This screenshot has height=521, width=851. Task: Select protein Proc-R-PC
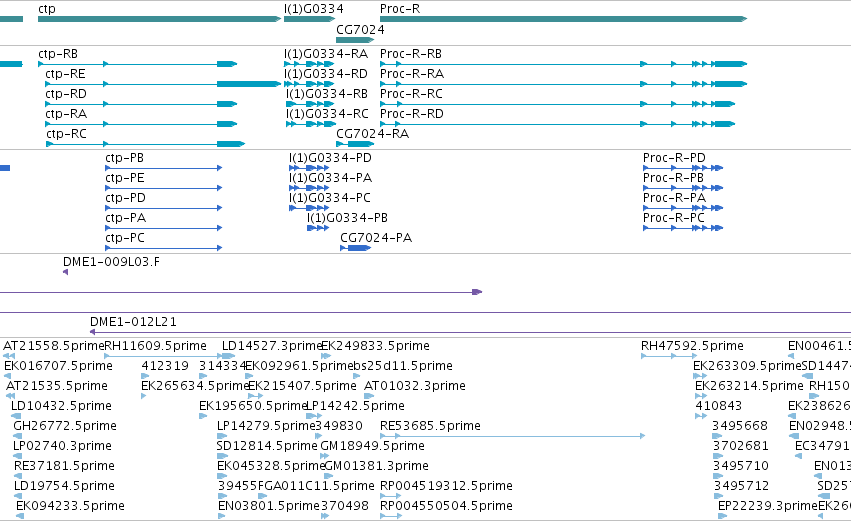click(x=674, y=218)
